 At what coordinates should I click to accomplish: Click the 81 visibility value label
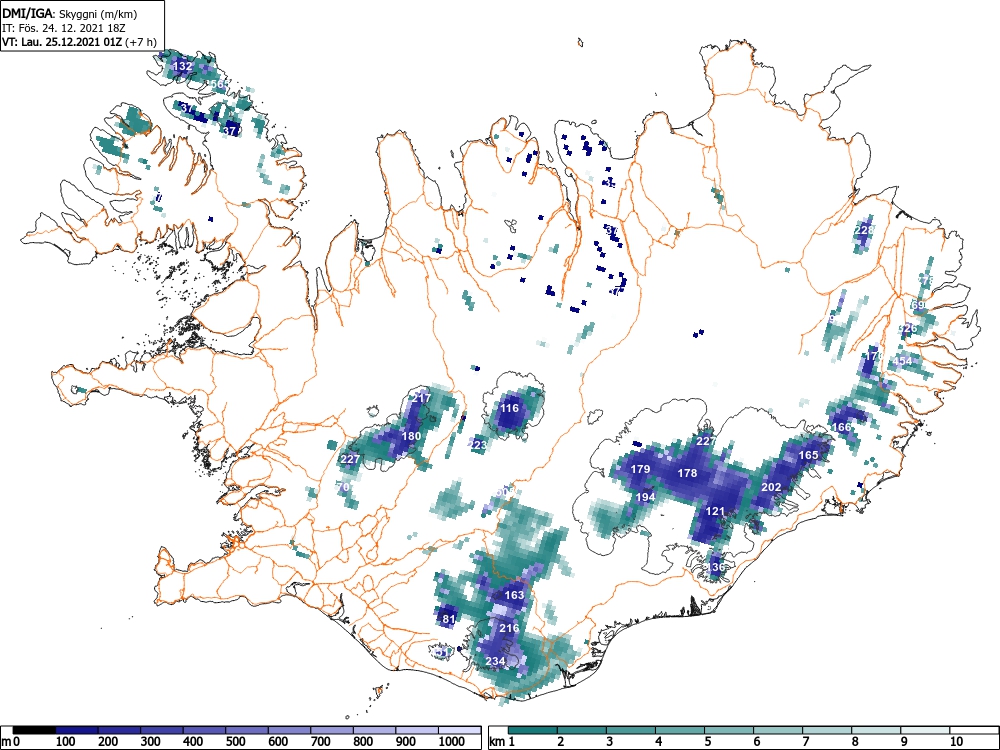pyautogui.click(x=448, y=618)
